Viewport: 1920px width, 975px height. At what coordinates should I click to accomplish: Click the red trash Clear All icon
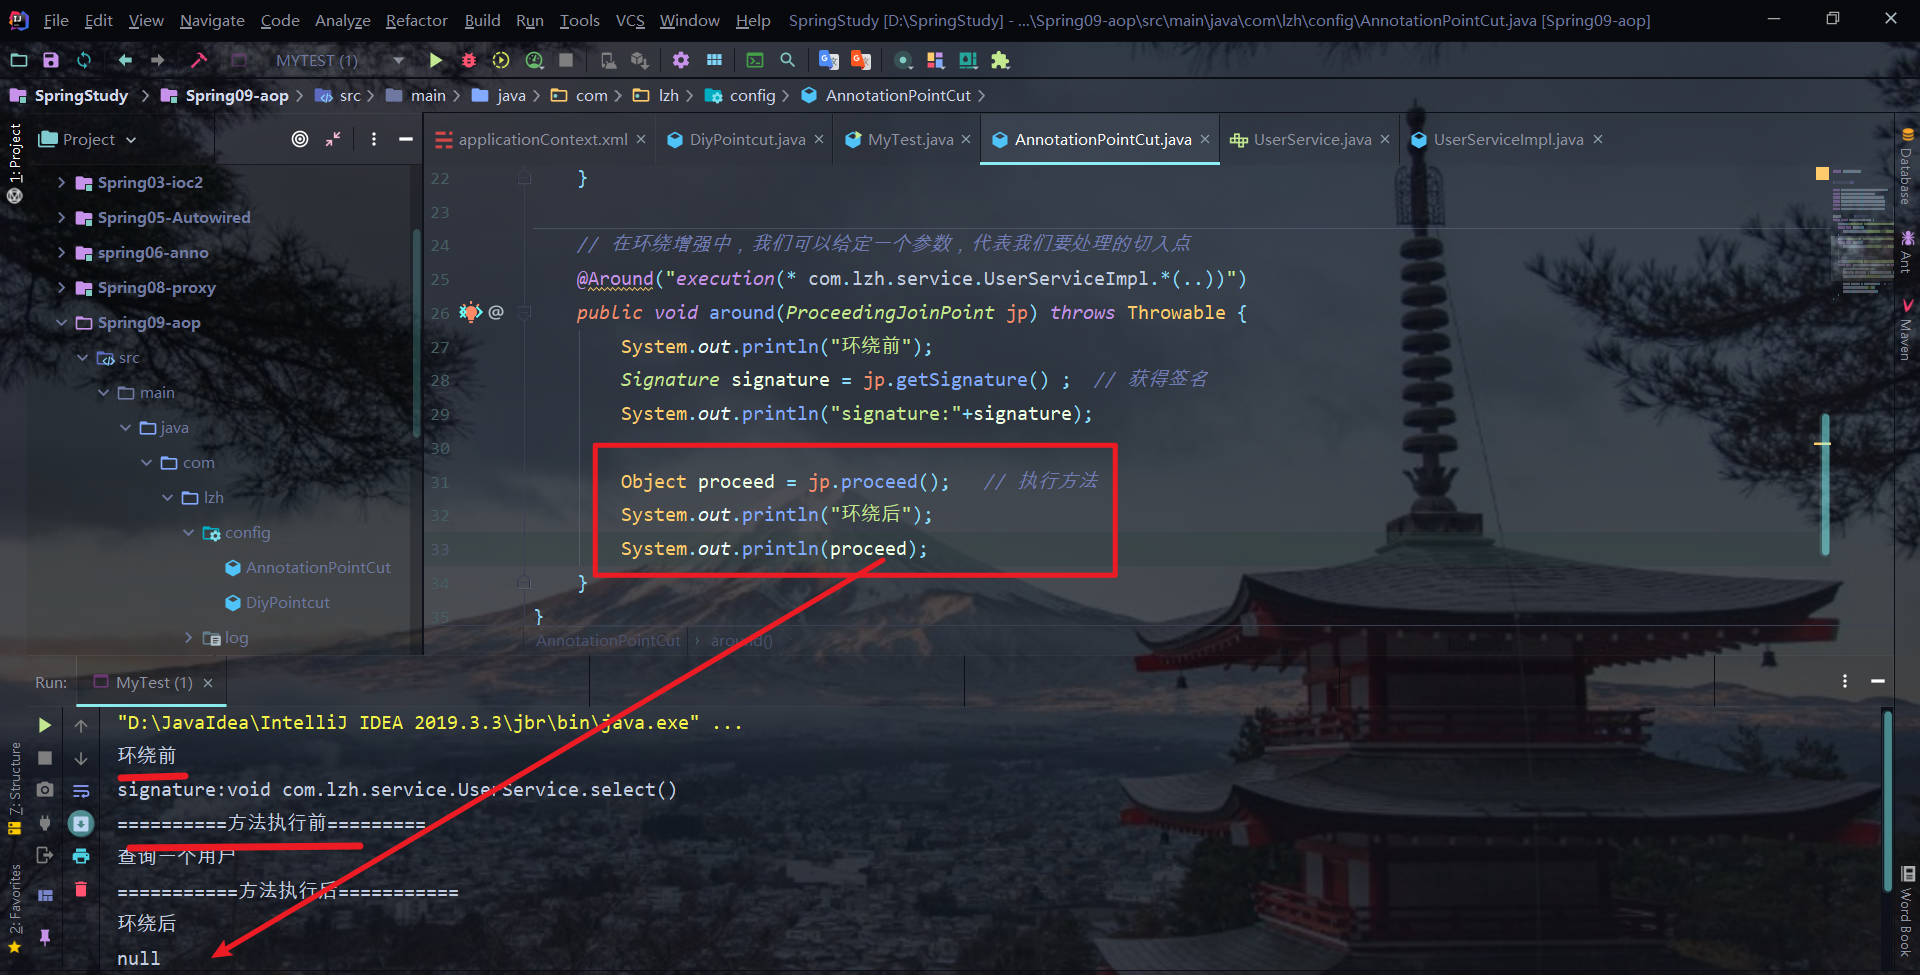click(x=81, y=889)
